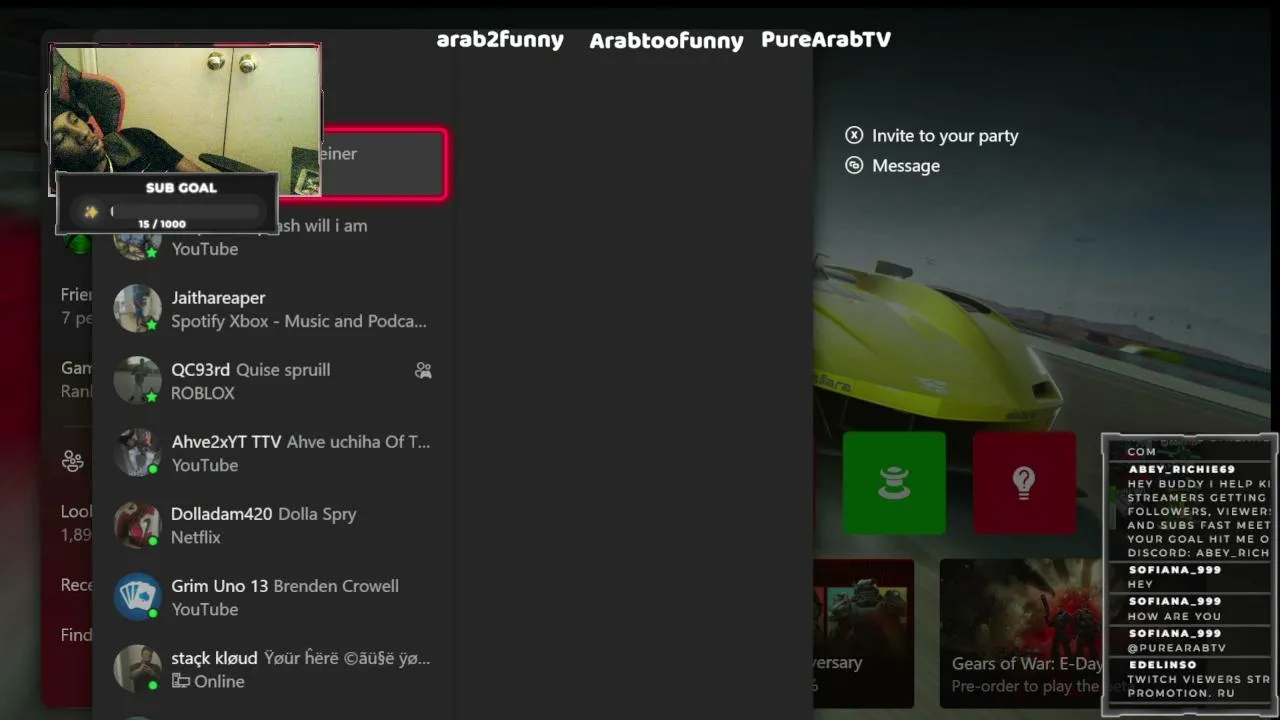Open the green joystick tile
This screenshot has width=1280, height=720.
(894, 483)
